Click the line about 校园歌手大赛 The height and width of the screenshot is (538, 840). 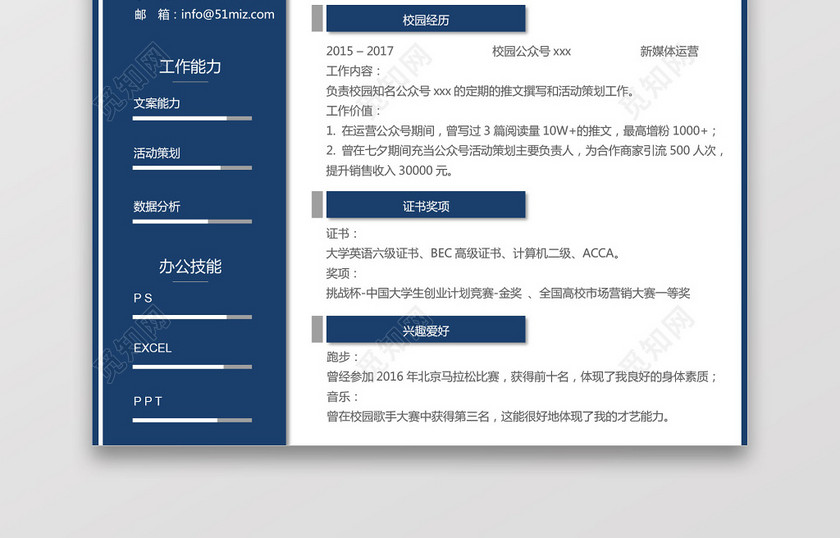498,416
